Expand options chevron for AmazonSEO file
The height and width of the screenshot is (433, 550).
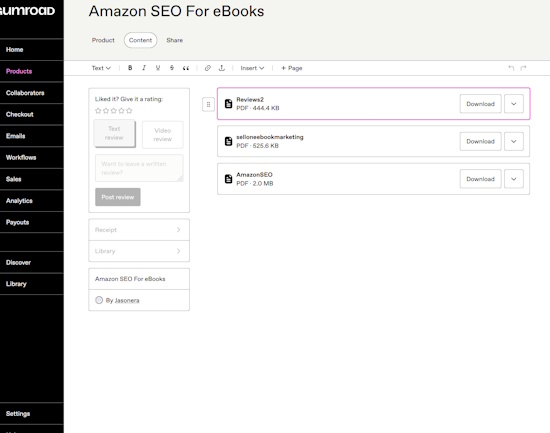coord(514,179)
